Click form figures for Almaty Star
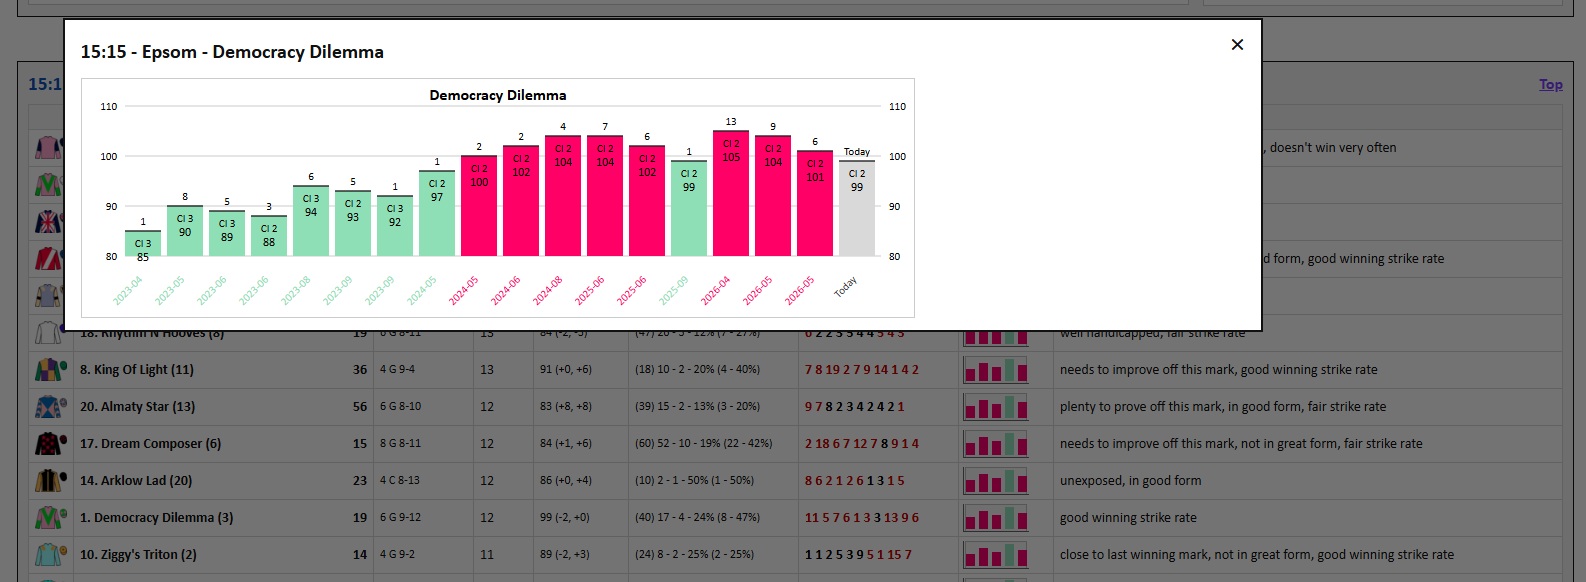The height and width of the screenshot is (582, 1586). (x=855, y=407)
